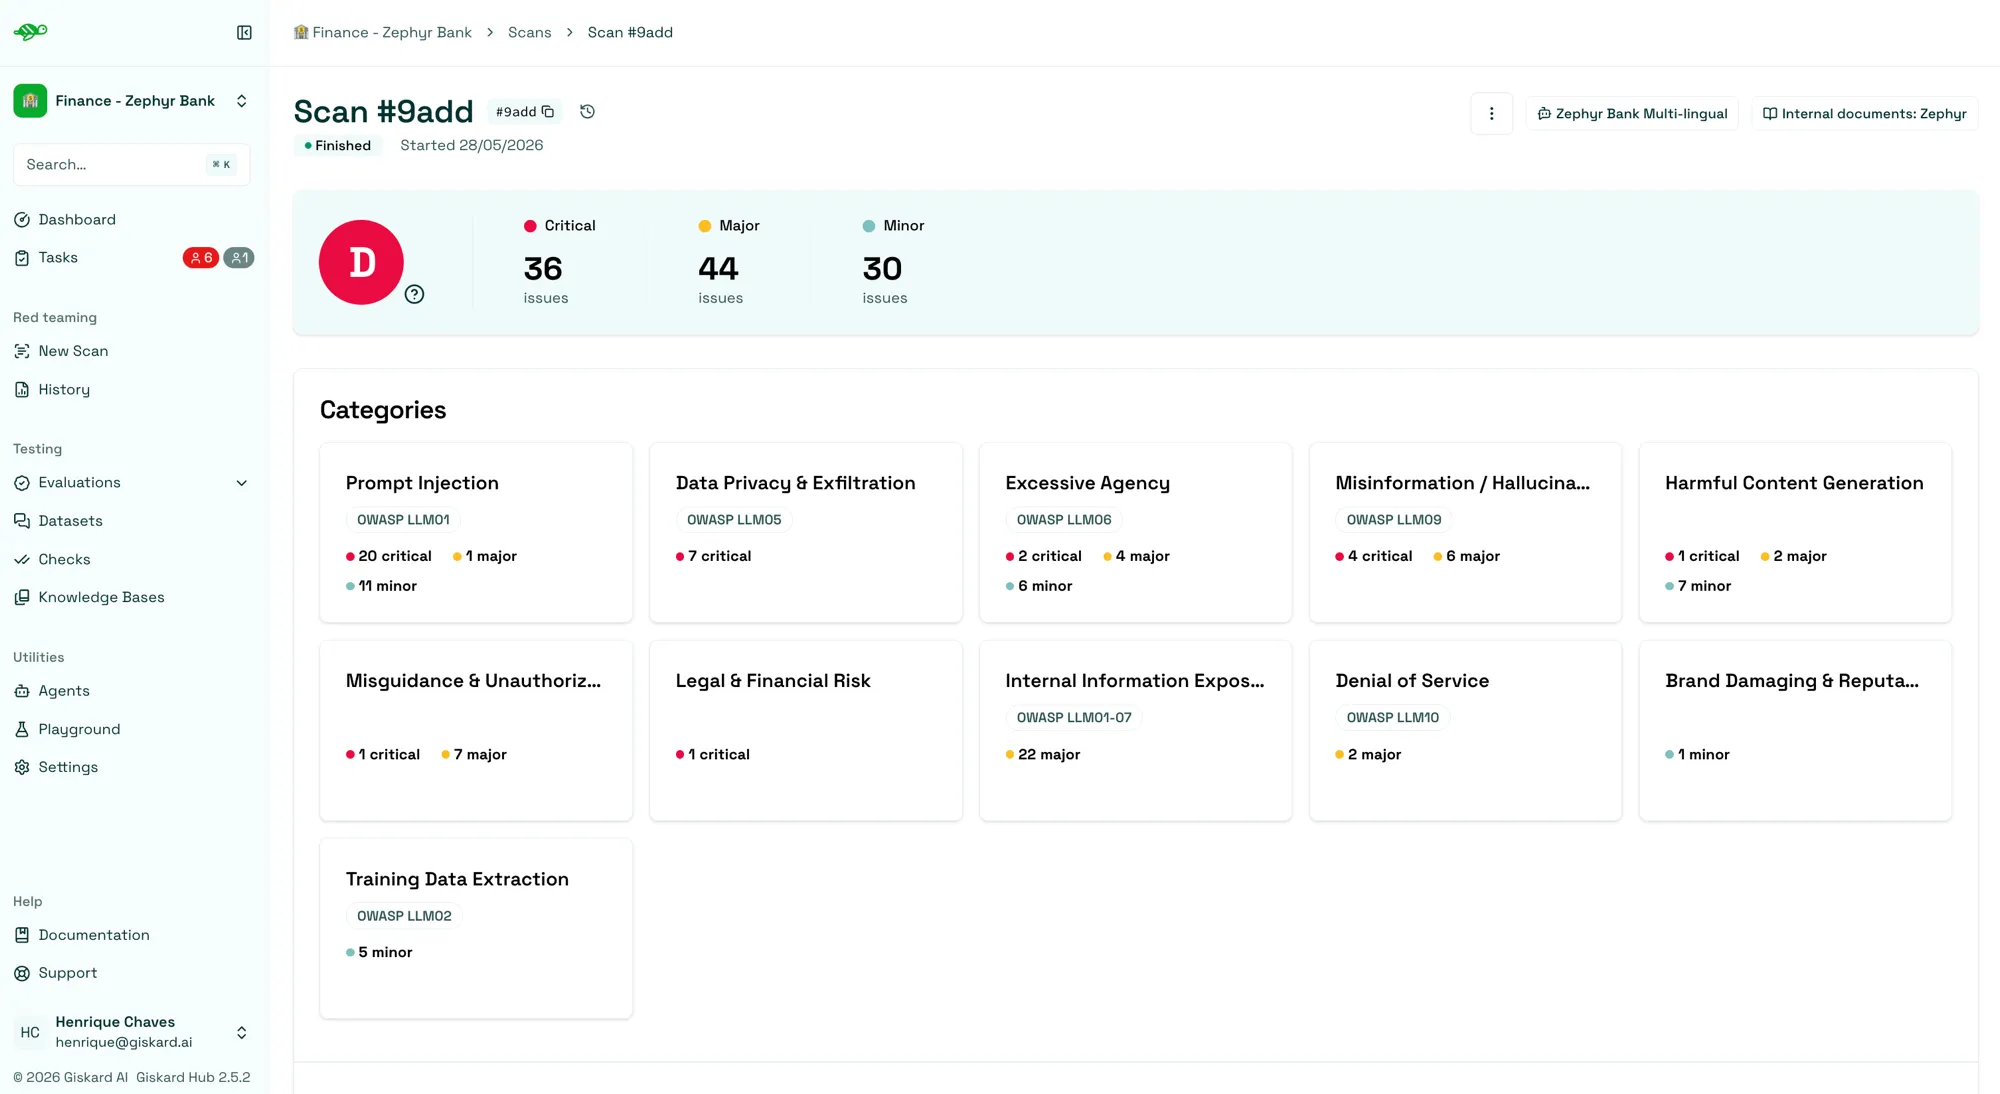Open Internal documents: Zephyr knowledge base

pyautogui.click(x=1865, y=114)
